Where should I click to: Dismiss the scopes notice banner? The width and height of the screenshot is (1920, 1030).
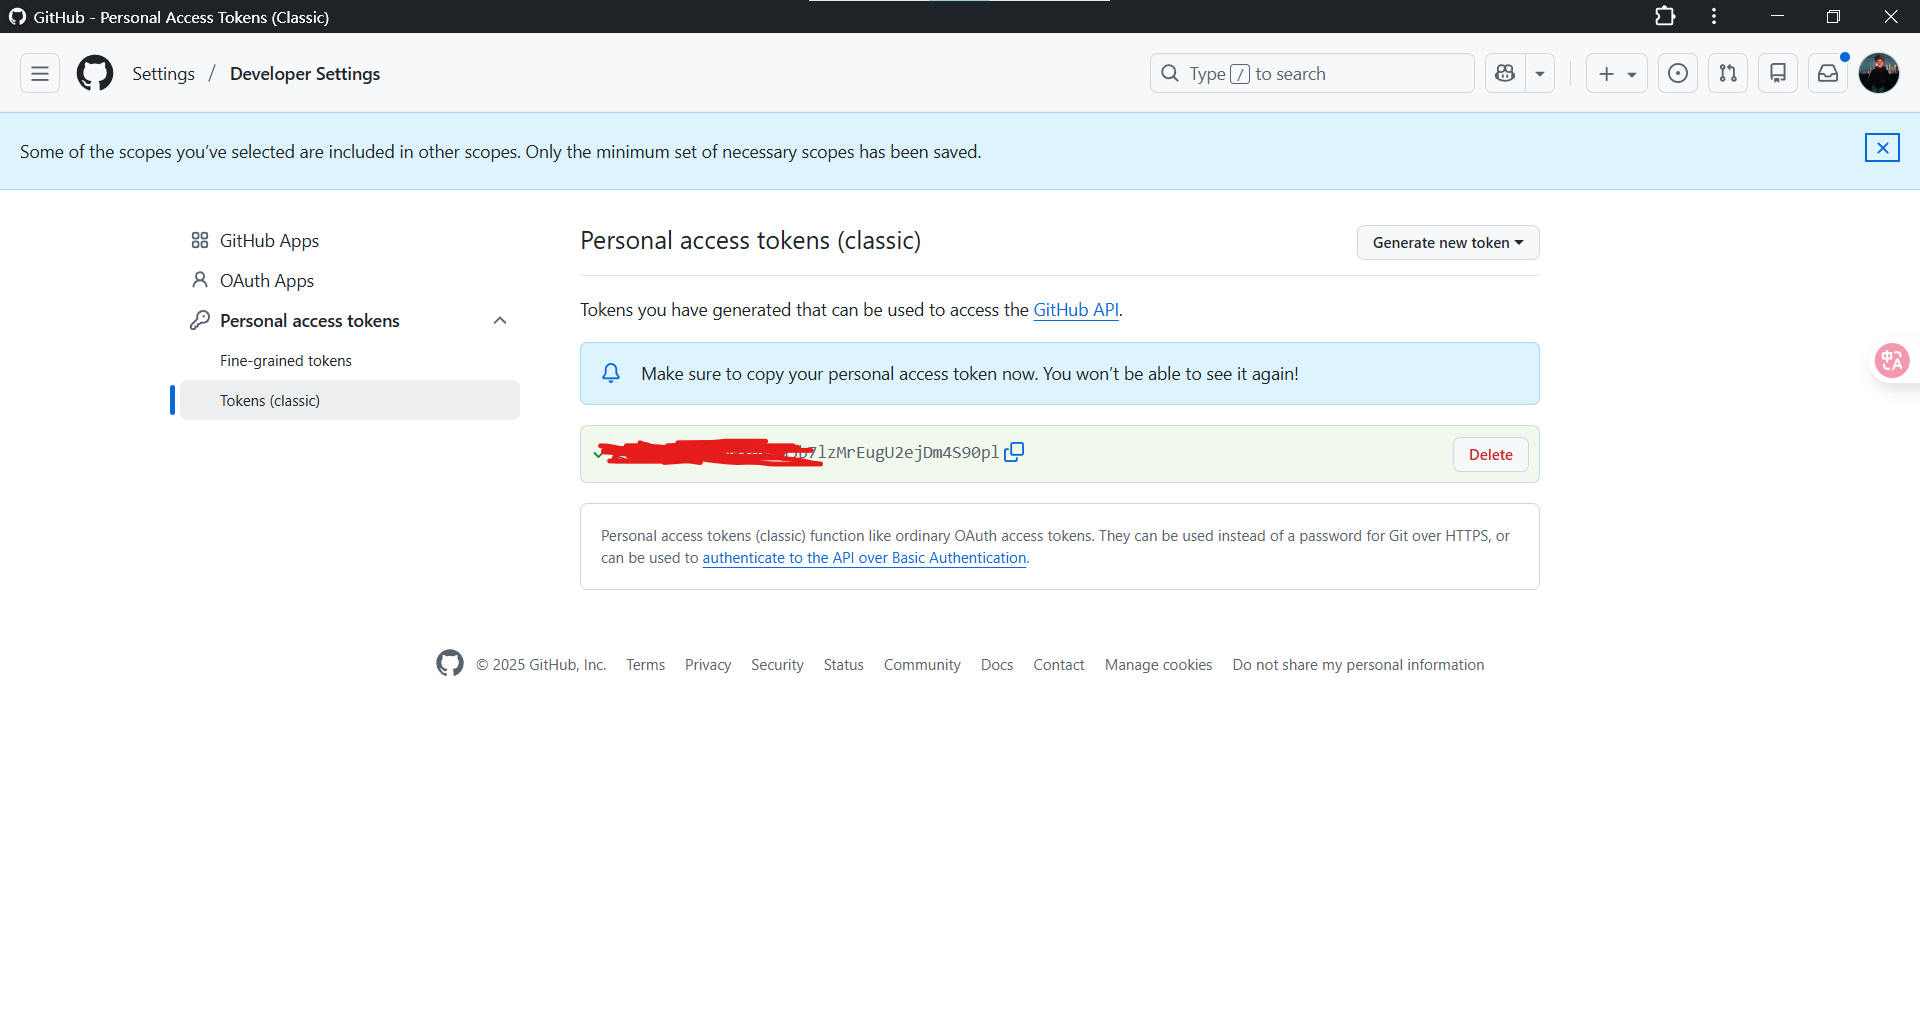pos(1882,148)
